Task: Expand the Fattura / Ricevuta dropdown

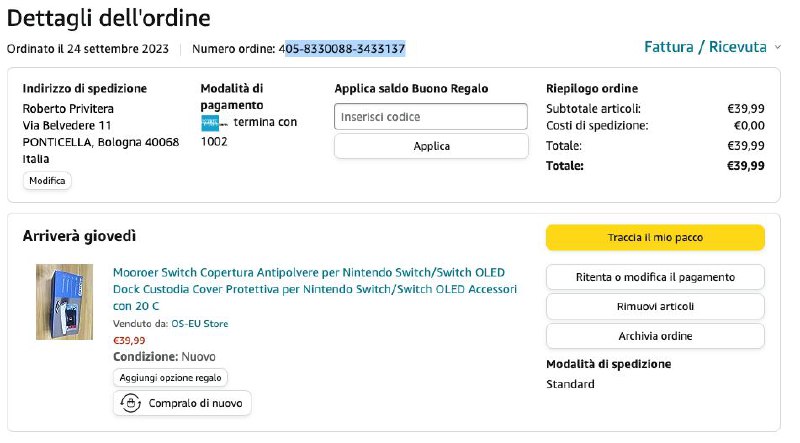Action: [x=712, y=47]
